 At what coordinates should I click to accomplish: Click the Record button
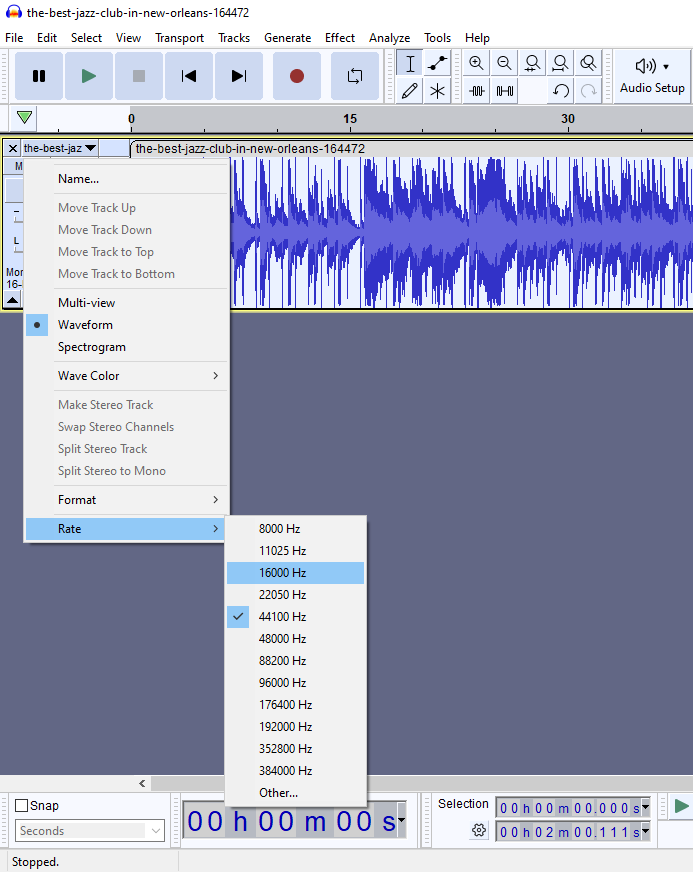pyautogui.click(x=296, y=76)
